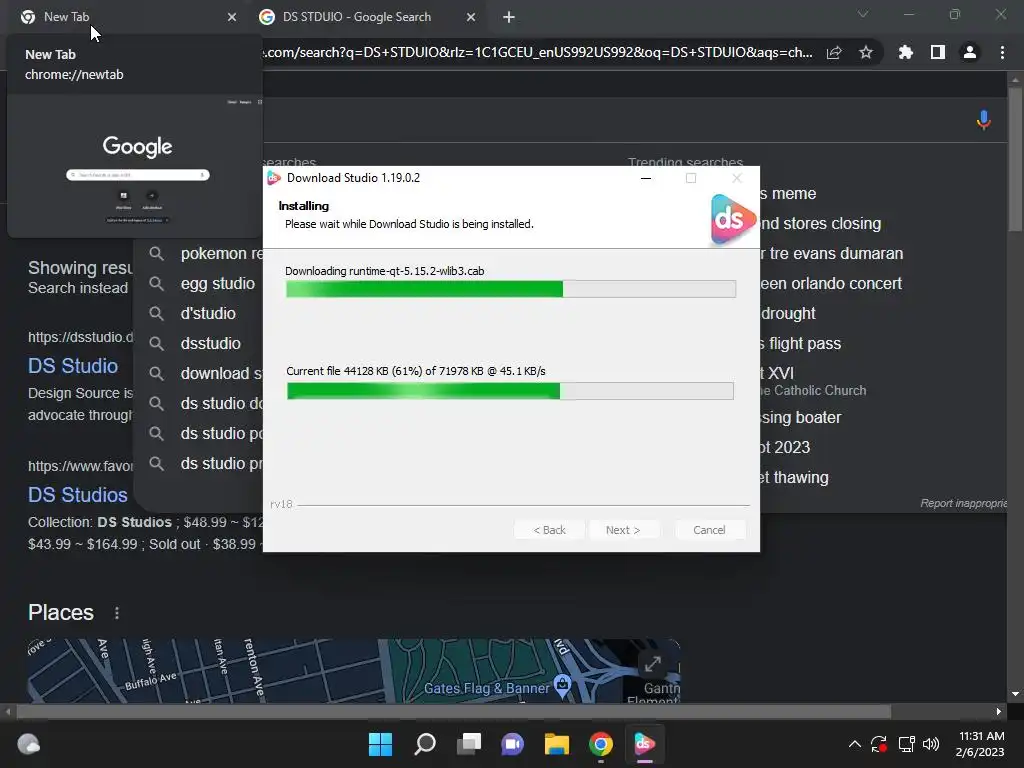Image resolution: width=1024 pixels, height=768 pixels.
Task: Click the current file progress bar
Action: (510, 391)
